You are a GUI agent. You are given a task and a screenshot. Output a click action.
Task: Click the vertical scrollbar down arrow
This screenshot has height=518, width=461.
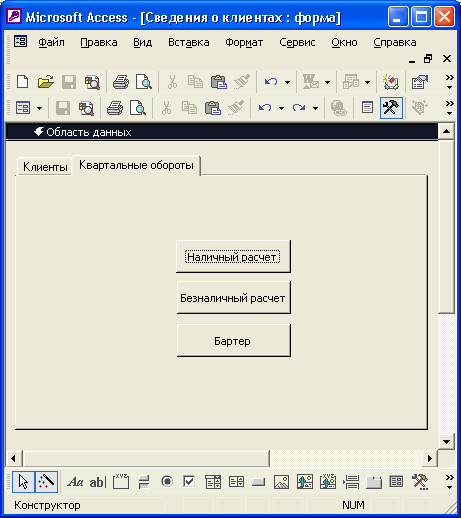point(446,442)
